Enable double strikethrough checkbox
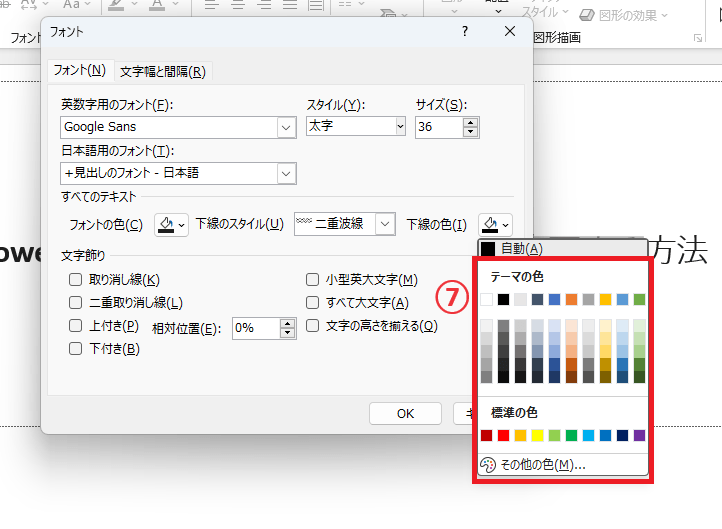 coord(75,302)
